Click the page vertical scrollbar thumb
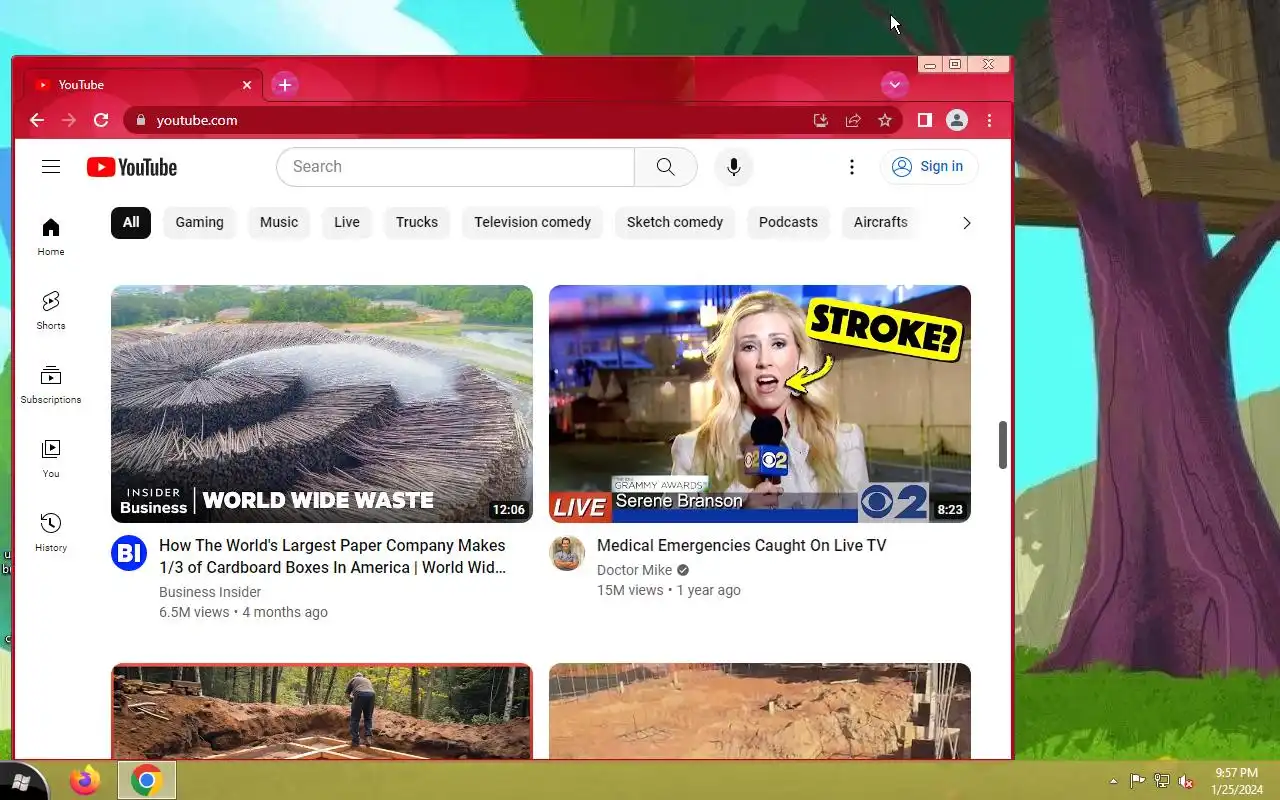This screenshot has height=800, width=1280. click(x=1002, y=445)
